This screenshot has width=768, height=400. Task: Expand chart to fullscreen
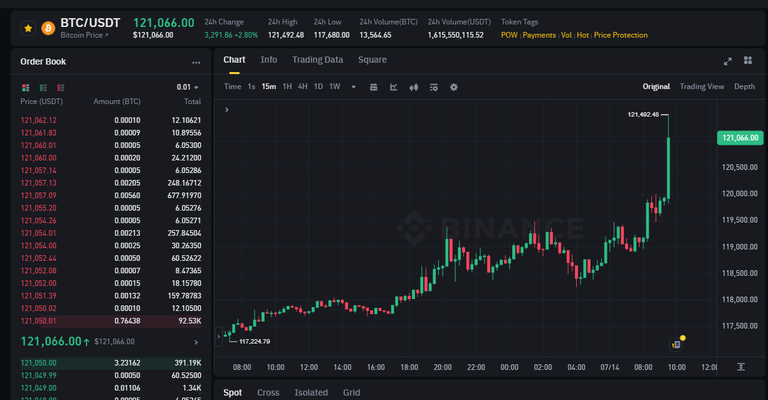click(728, 61)
